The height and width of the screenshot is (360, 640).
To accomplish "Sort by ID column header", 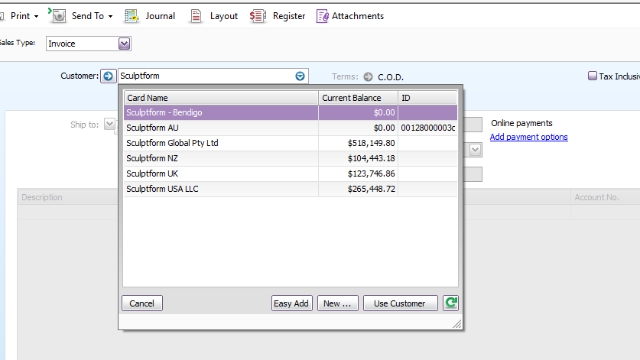I will pyautogui.click(x=427, y=98).
